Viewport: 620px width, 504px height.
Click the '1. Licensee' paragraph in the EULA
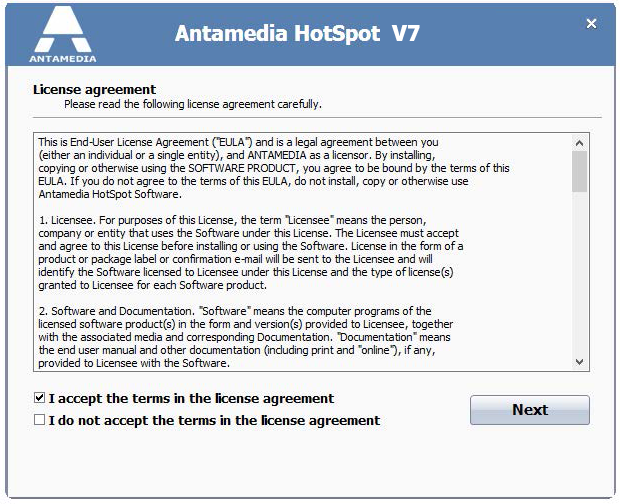point(251,252)
